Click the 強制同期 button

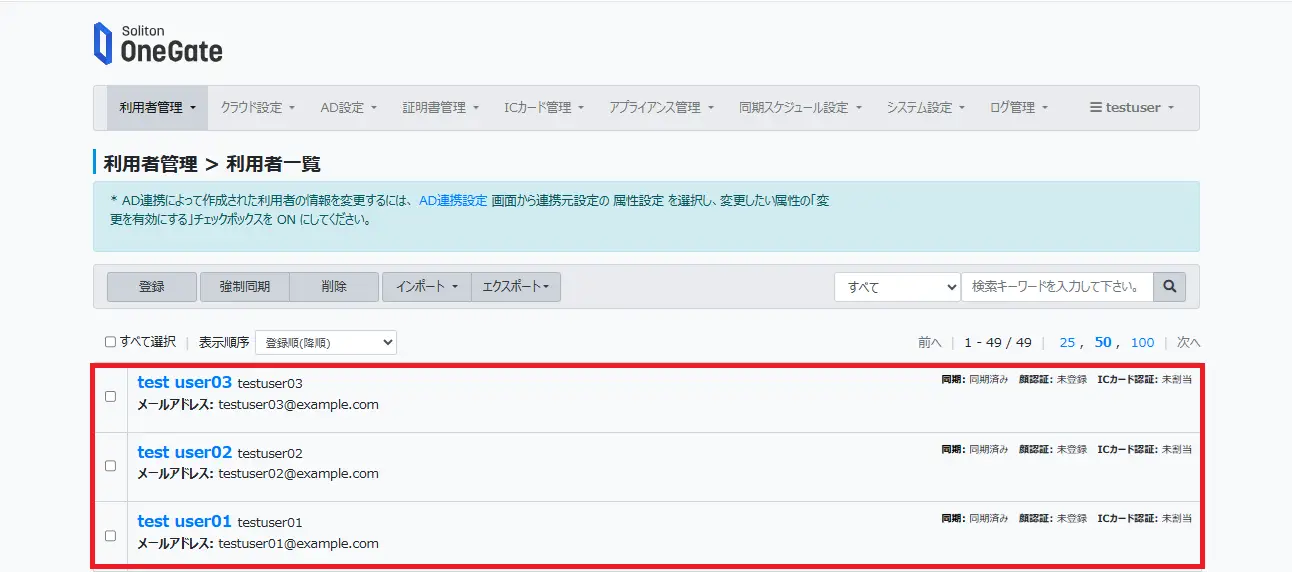244,287
